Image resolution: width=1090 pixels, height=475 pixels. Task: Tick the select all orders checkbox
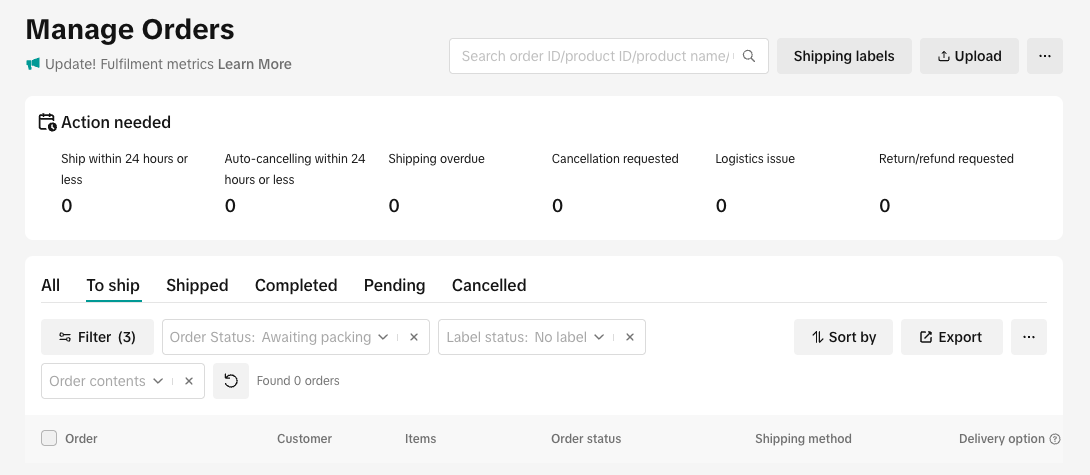tap(49, 438)
